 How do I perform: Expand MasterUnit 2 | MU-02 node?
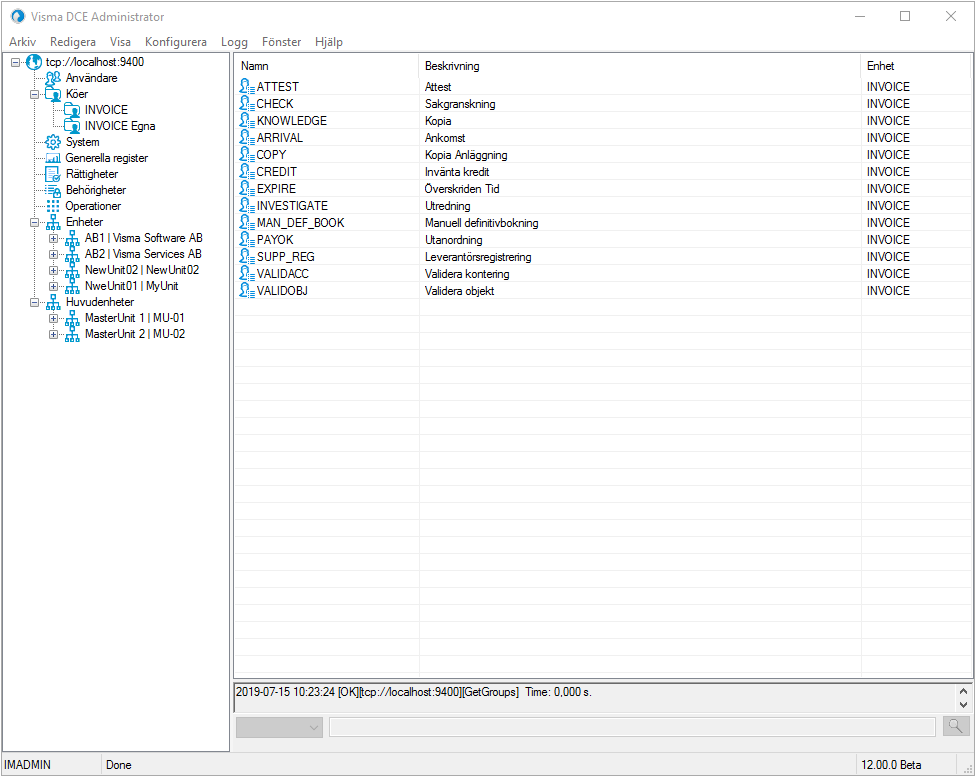(54, 333)
